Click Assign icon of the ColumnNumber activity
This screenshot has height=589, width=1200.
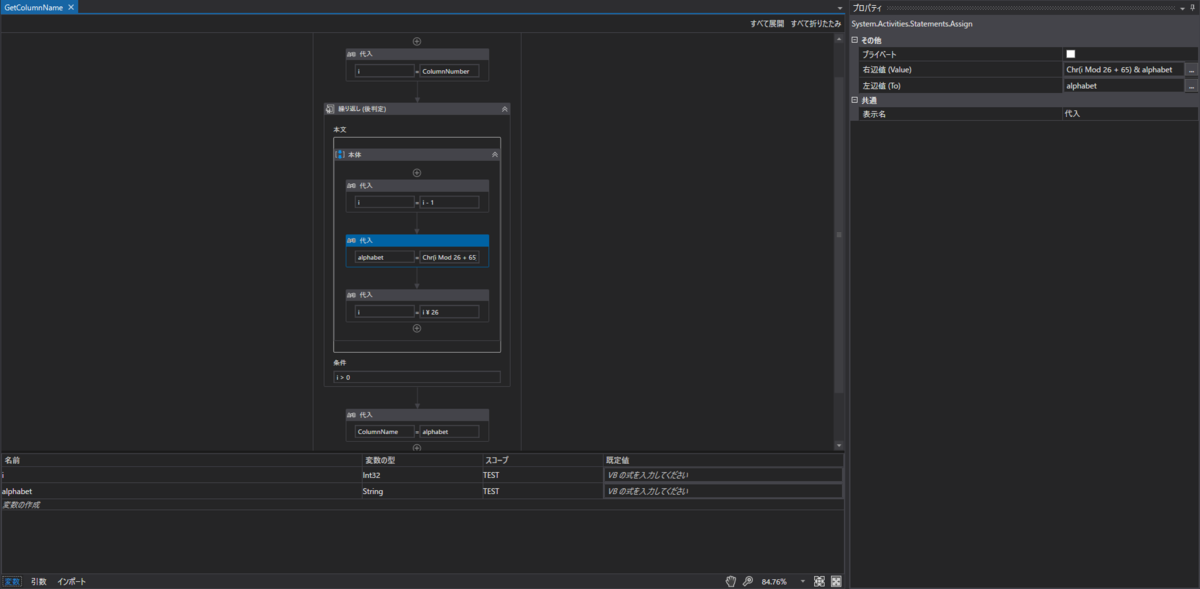(351, 54)
